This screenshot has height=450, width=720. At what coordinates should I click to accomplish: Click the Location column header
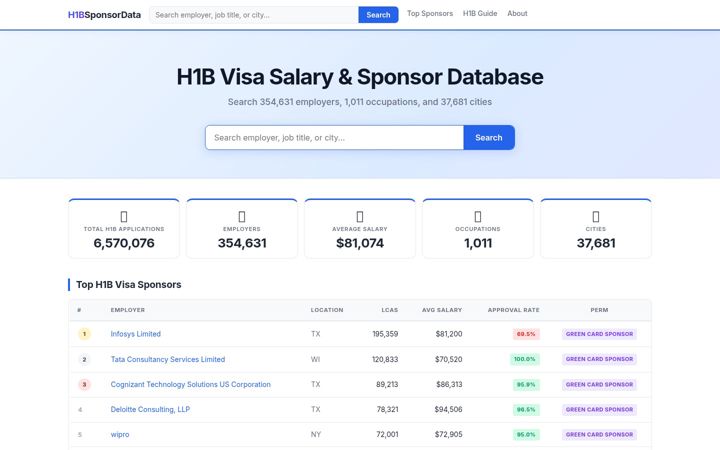327,310
